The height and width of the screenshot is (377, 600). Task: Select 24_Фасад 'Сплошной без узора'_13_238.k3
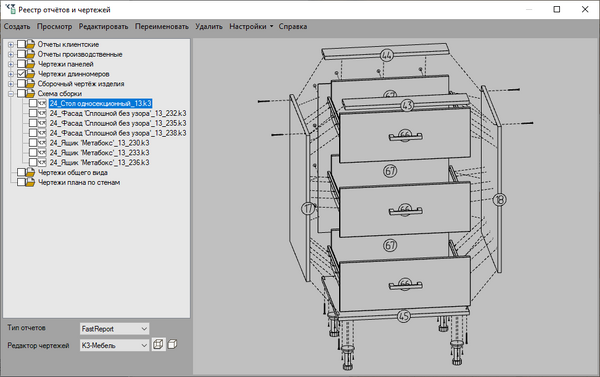[x=118, y=133]
